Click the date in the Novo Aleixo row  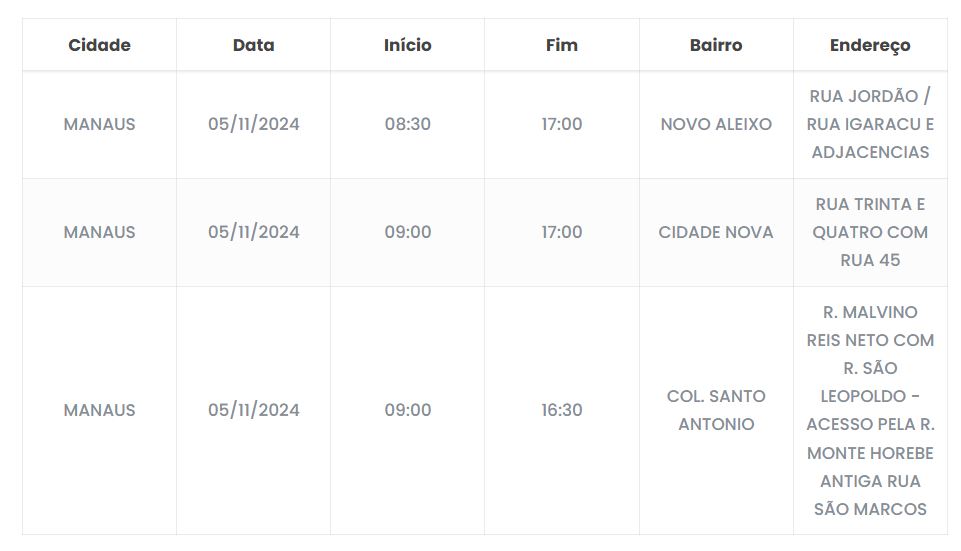pos(254,124)
